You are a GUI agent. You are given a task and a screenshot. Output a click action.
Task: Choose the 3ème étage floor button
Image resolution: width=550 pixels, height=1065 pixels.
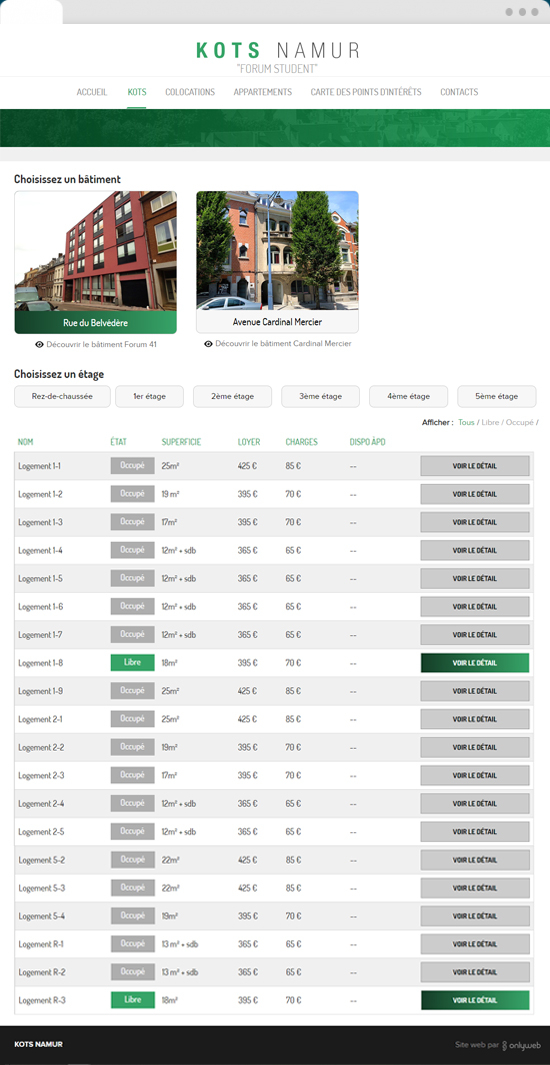tap(320, 397)
